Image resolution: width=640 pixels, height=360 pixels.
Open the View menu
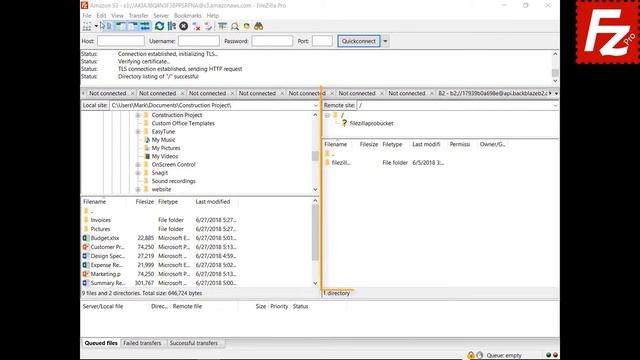(117, 16)
